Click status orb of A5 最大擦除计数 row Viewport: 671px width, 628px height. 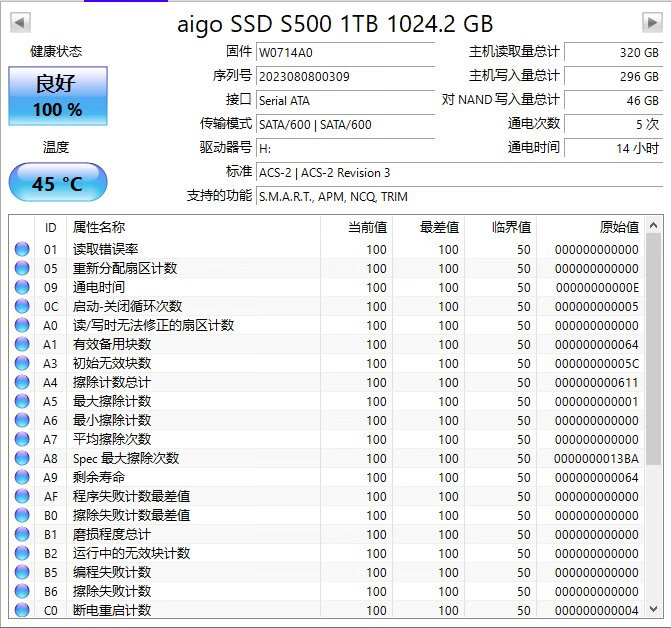click(22, 401)
